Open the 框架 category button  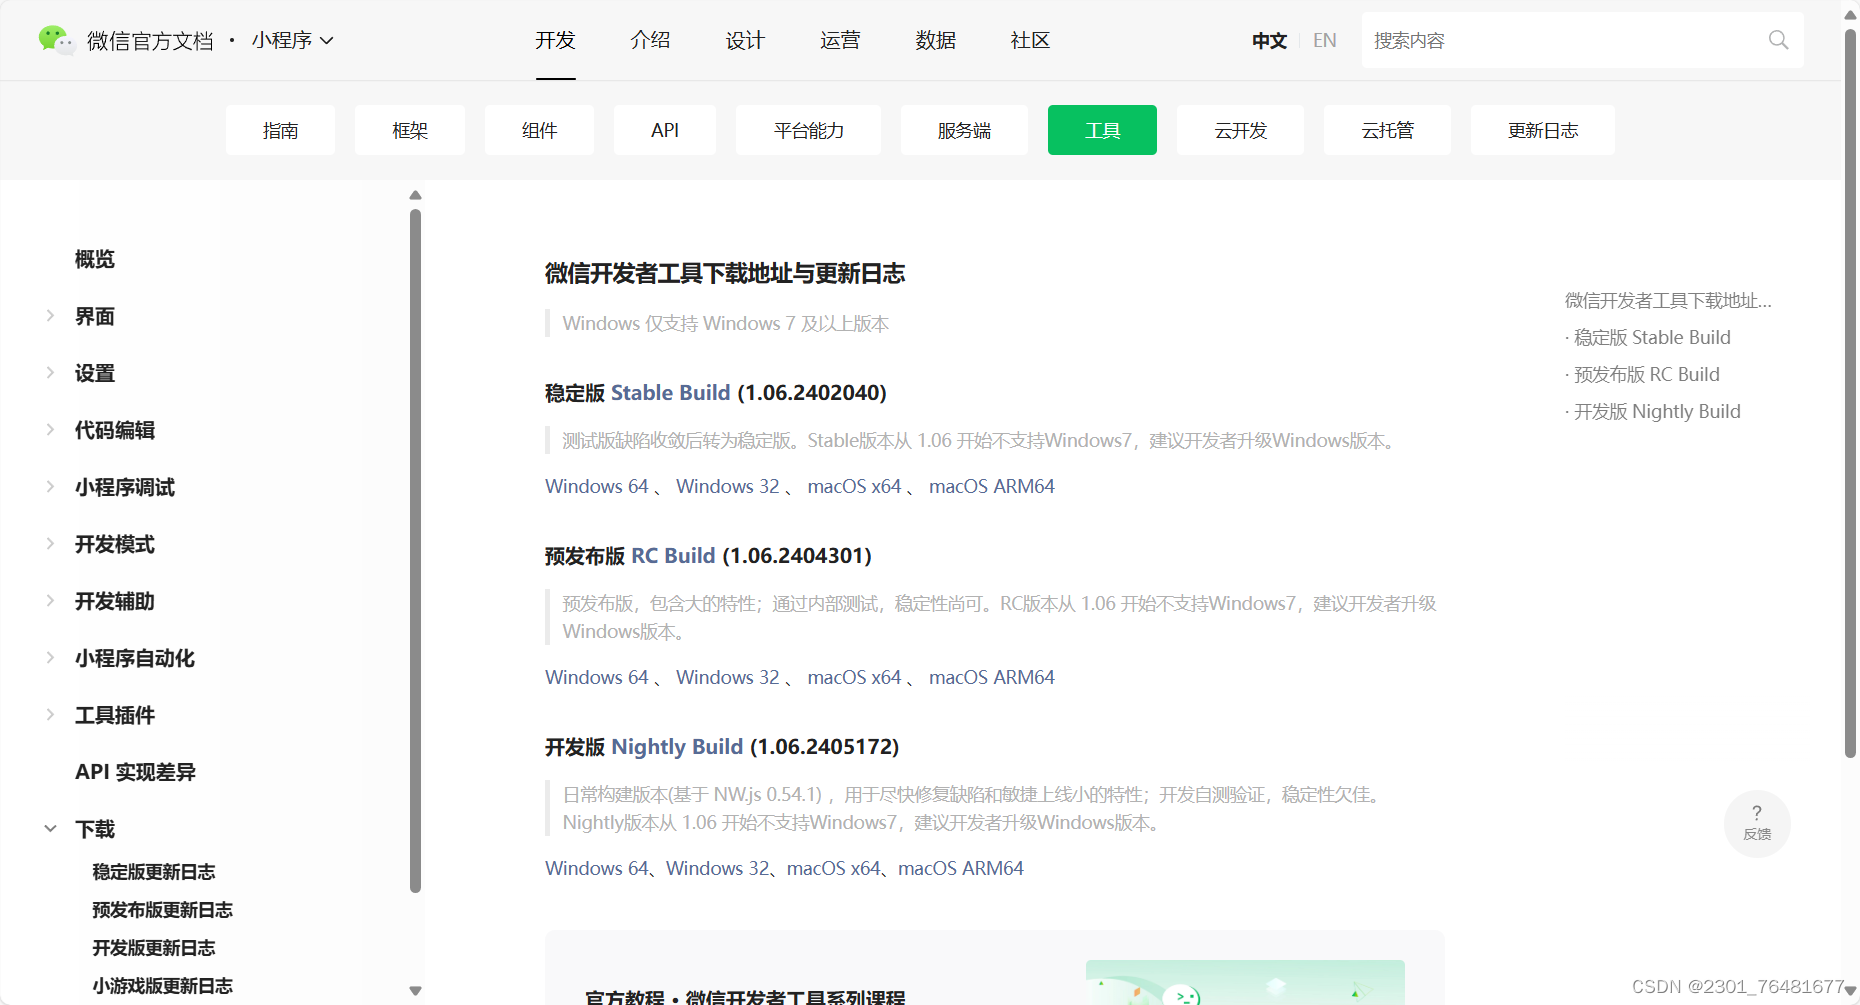(x=410, y=130)
